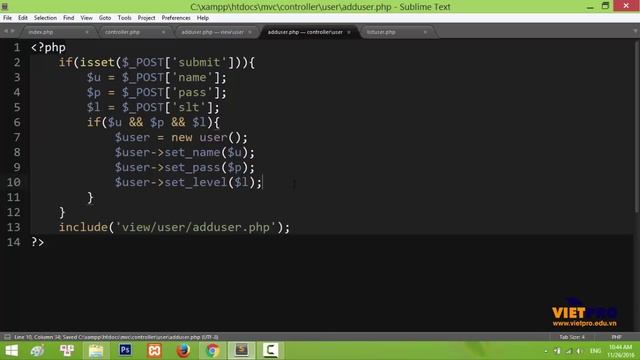Open Camtasia recorder taskbar icon
The width and height of the screenshot is (640, 360).
pos(270,350)
